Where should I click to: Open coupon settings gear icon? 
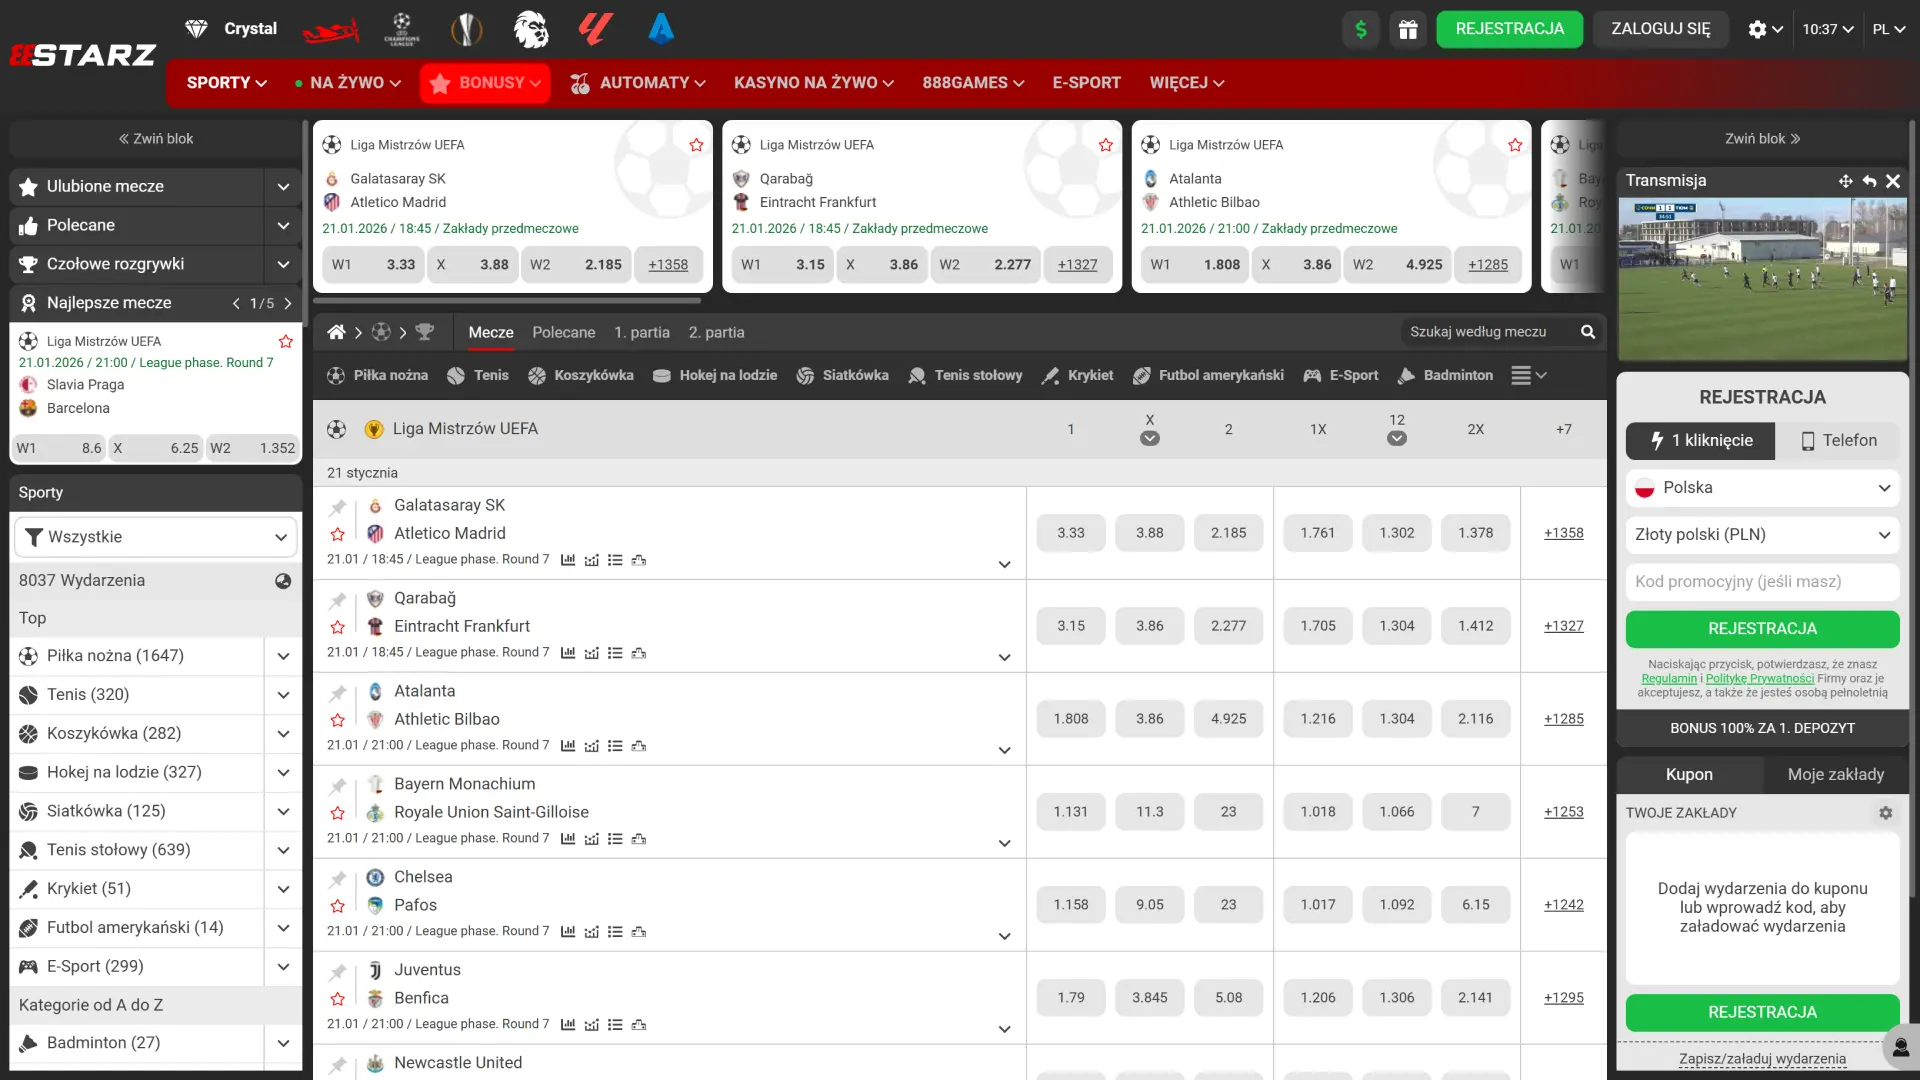click(x=1885, y=813)
